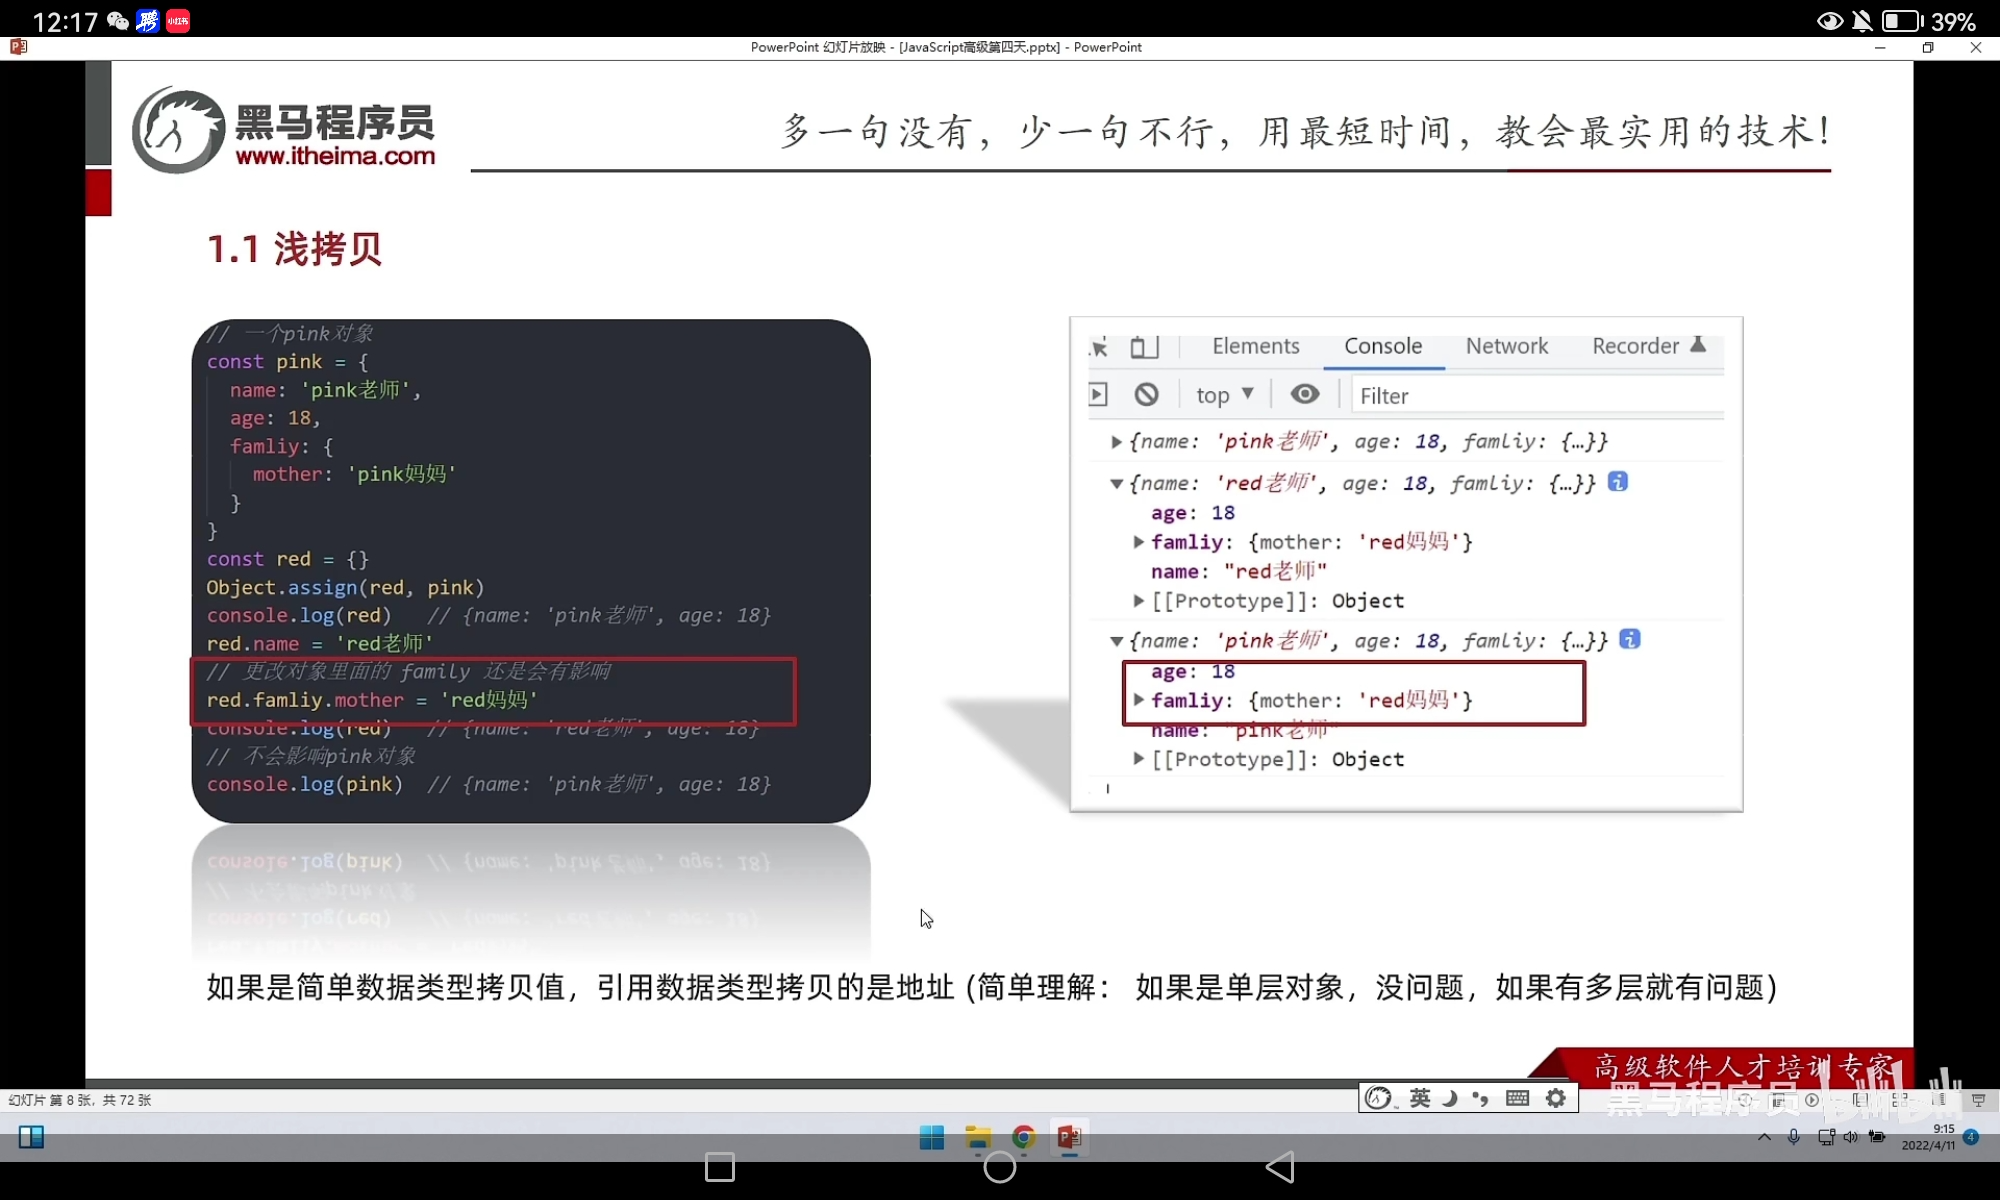Open PowerPoint from the taskbar
Image resolution: width=2000 pixels, height=1200 pixels.
[1069, 1137]
